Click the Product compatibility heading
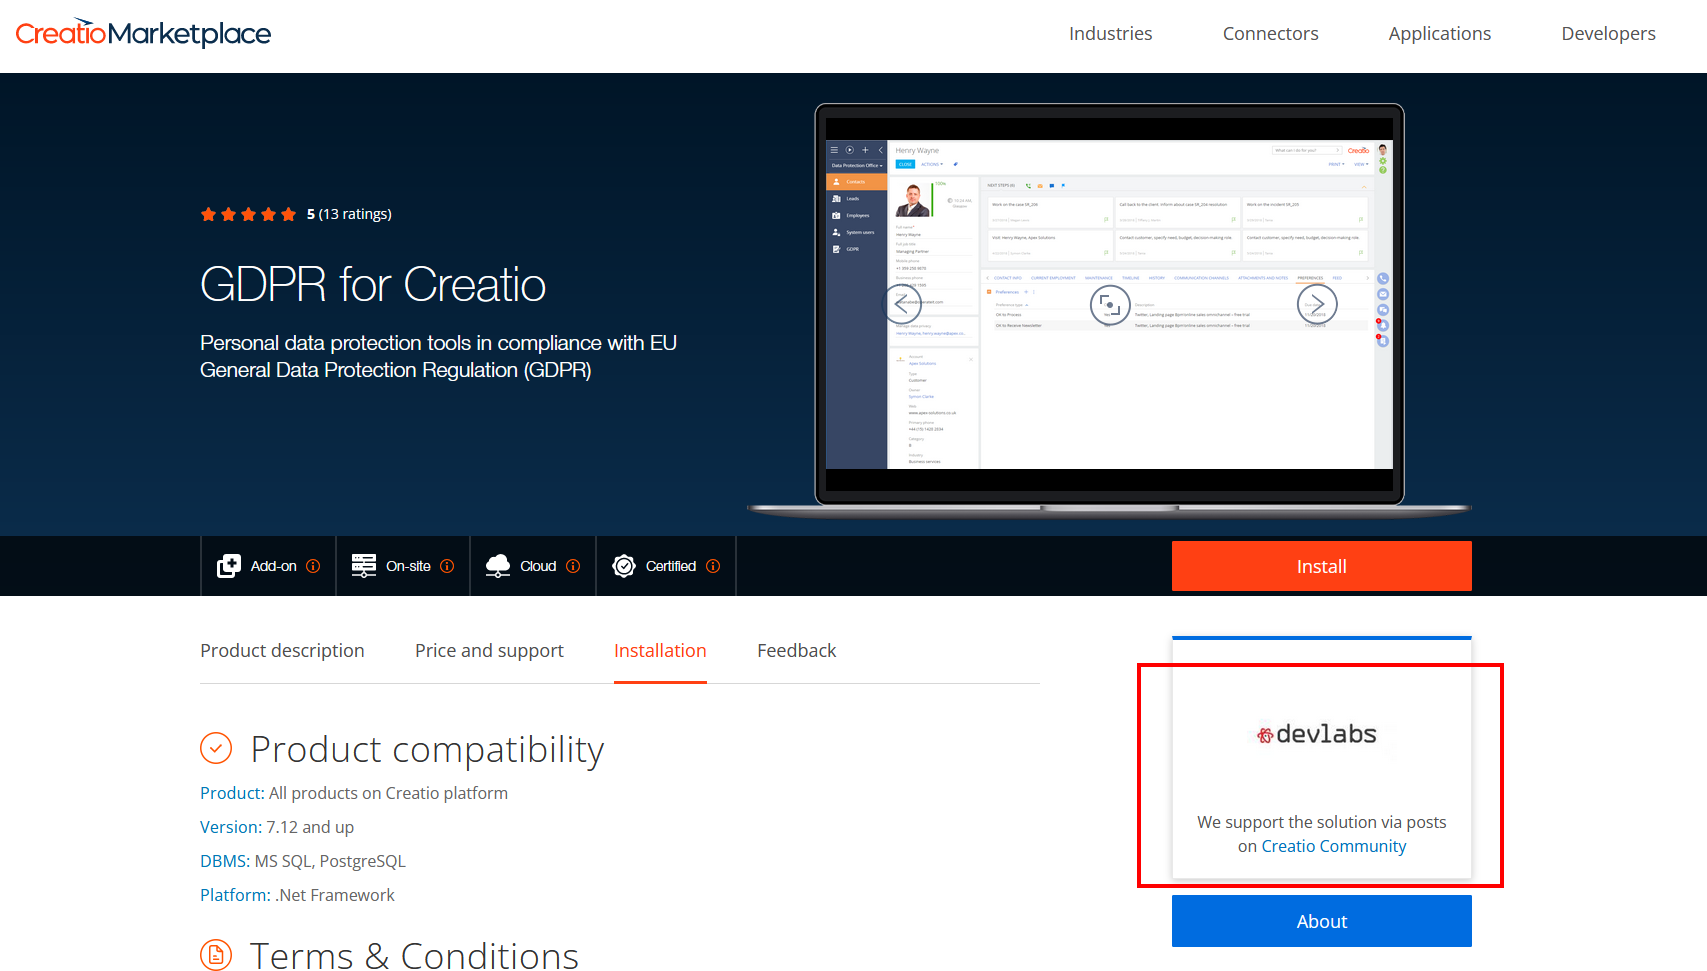The image size is (1707, 971). tap(427, 749)
